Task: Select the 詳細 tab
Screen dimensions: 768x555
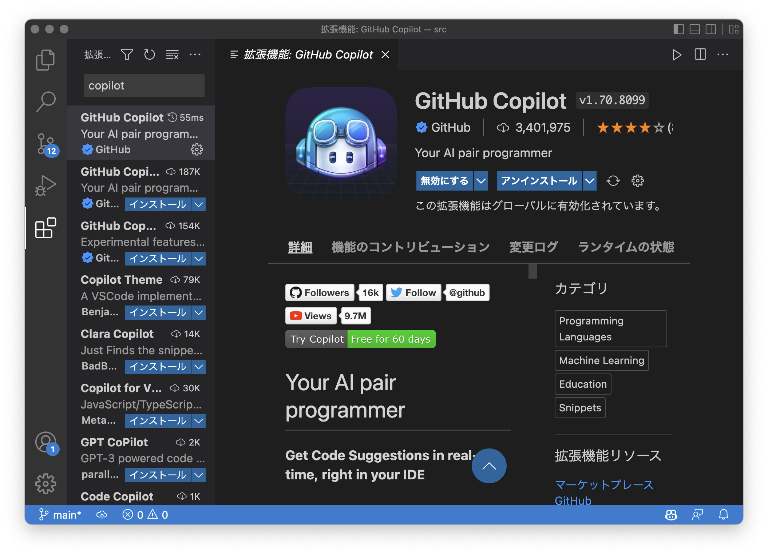Action: [300, 247]
